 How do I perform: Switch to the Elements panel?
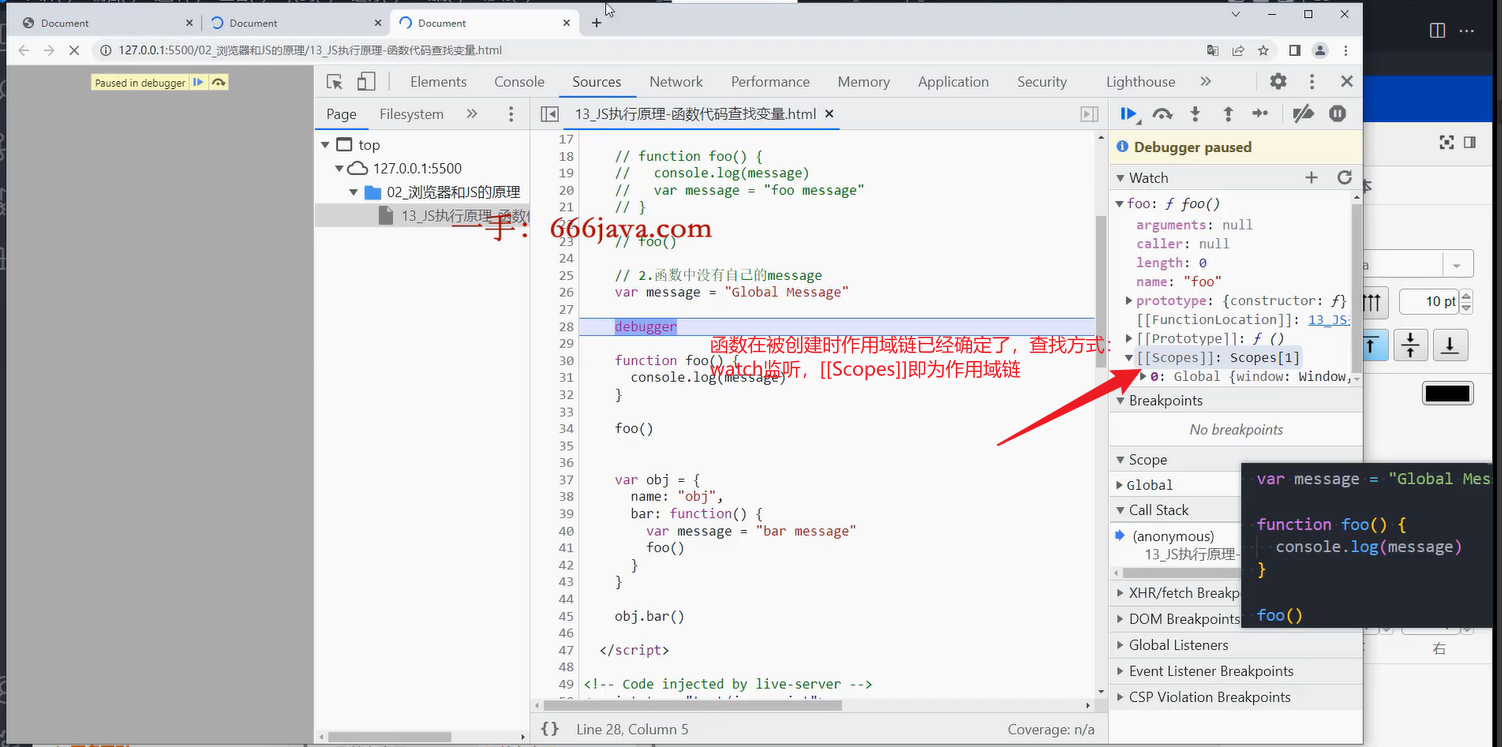point(438,82)
